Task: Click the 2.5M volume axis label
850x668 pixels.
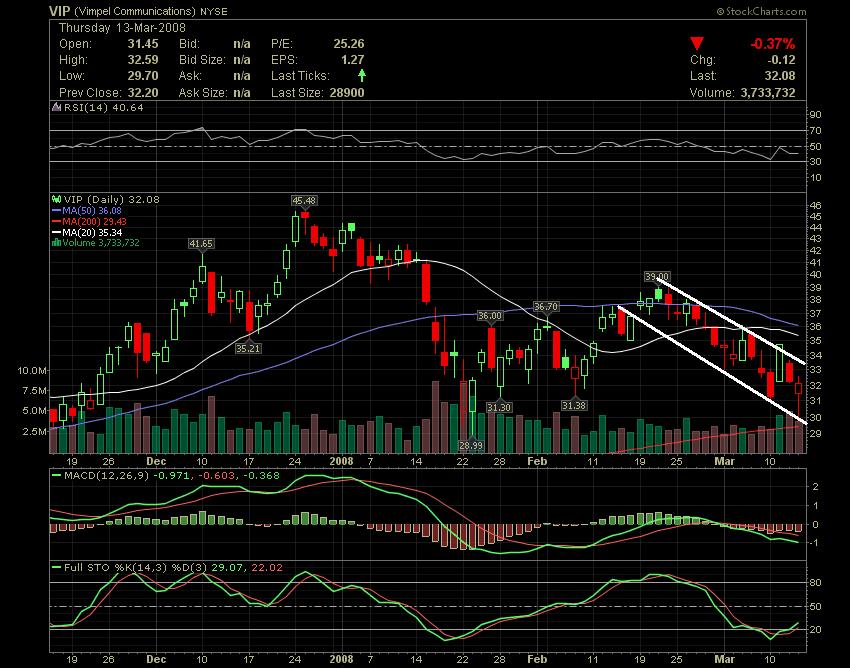Action: (x=34, y=432)
